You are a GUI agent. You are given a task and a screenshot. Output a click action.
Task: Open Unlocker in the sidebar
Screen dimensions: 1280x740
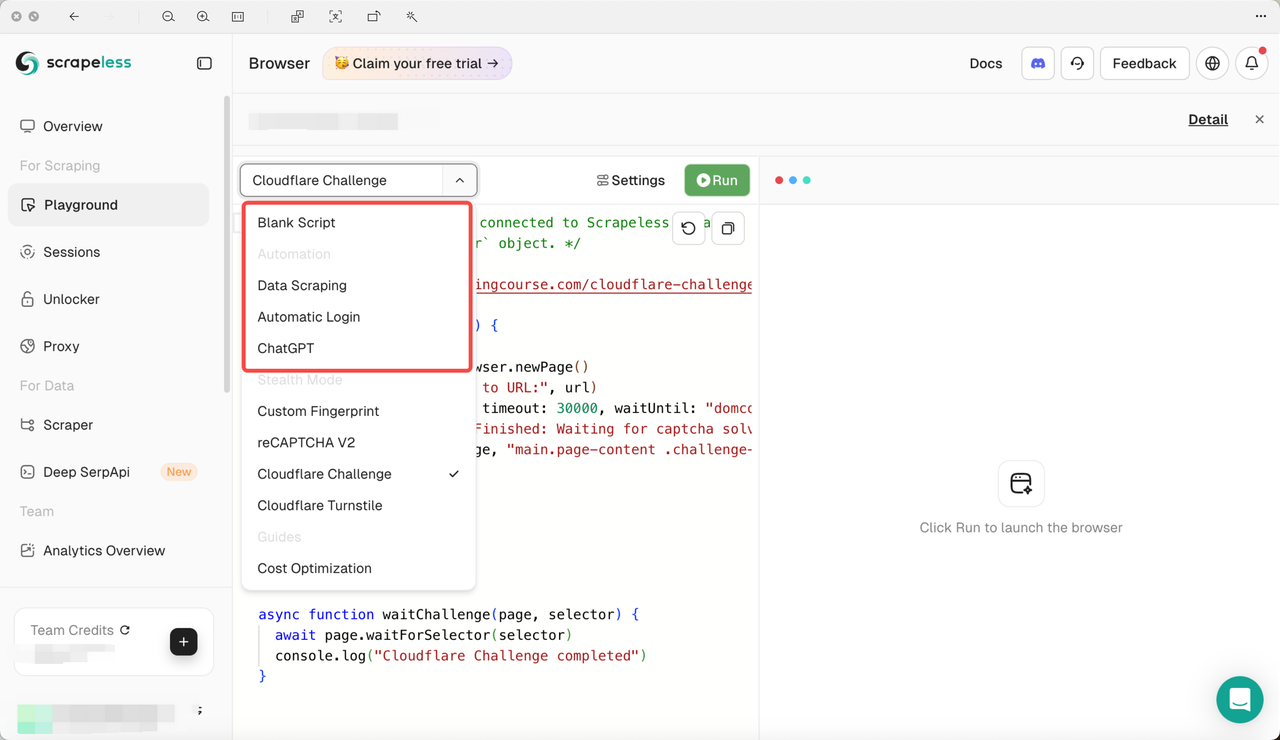[x=109, y=299]
